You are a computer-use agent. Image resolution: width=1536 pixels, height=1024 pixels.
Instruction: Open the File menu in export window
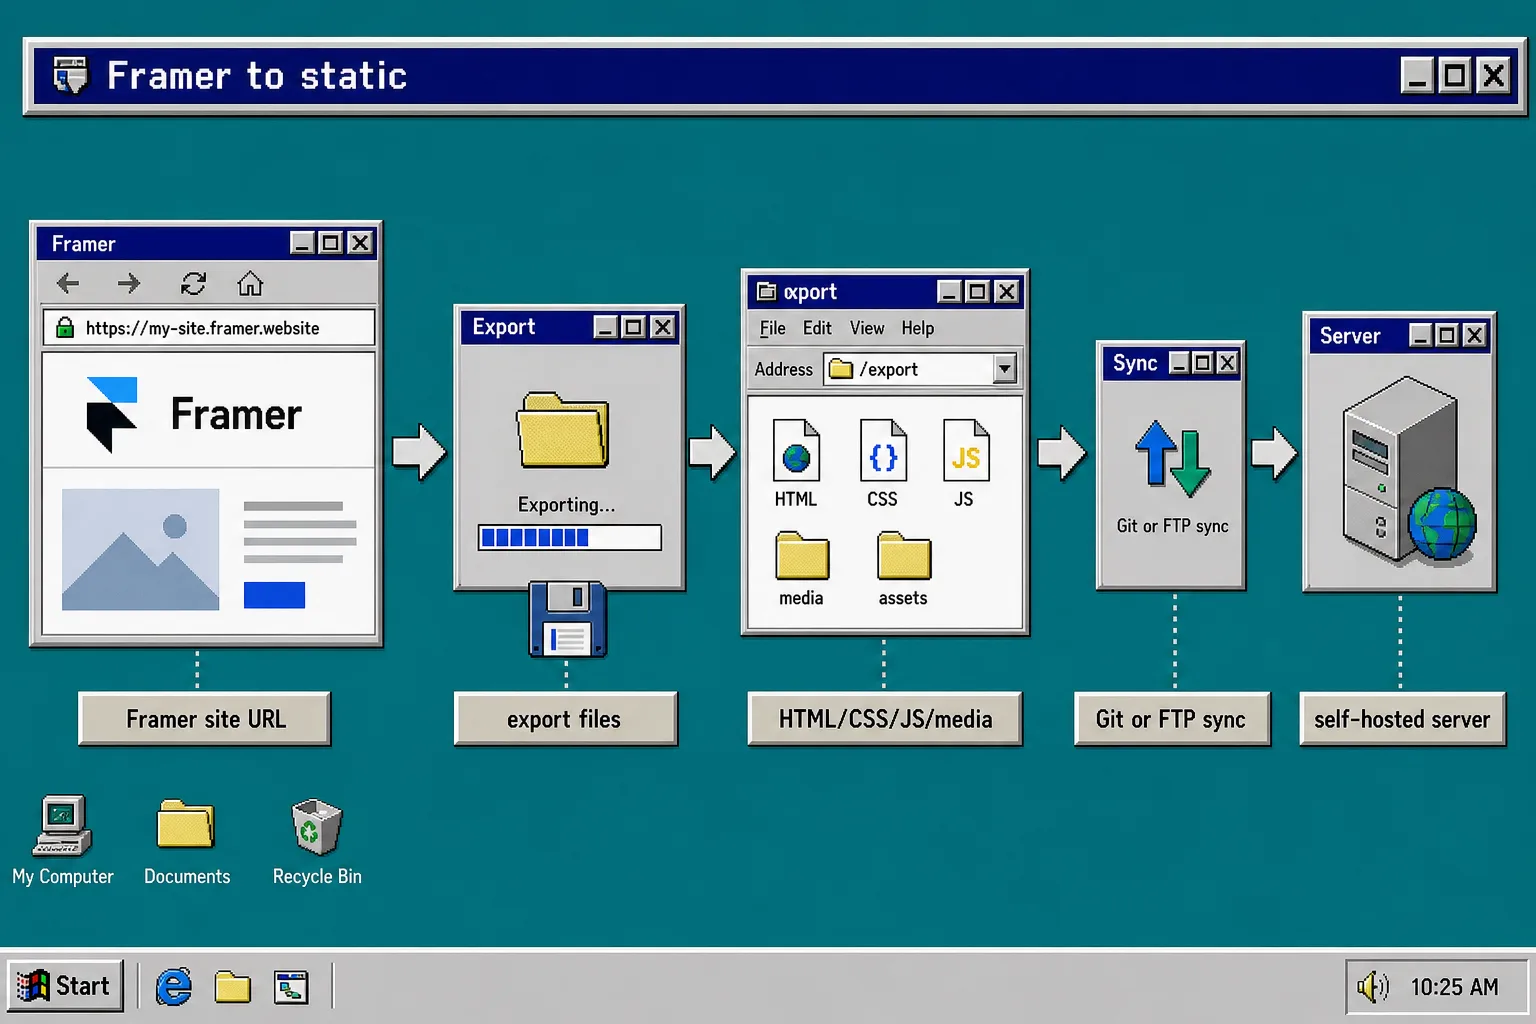click(772, 328)
